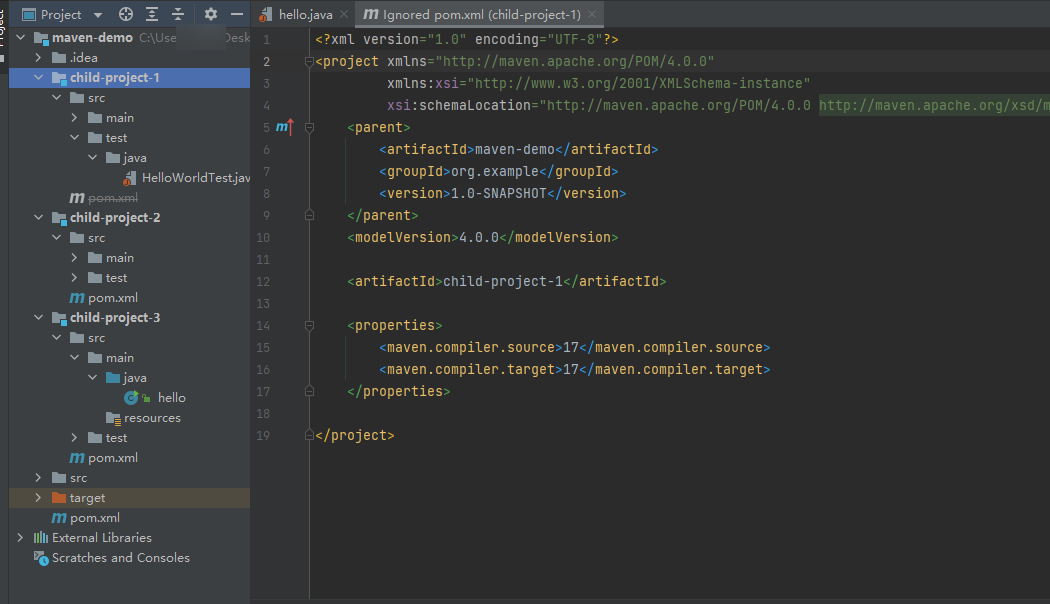Click the Java file icon on hello.java tab
Screen dimensions: 1050x604
[266, 14]
